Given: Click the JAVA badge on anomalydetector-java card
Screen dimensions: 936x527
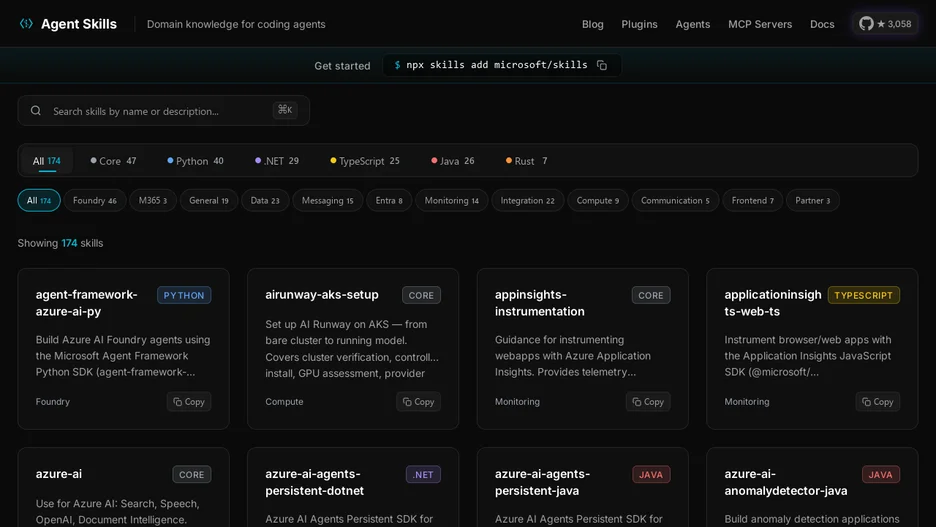Looking at the screenshot, I should 880,474.
